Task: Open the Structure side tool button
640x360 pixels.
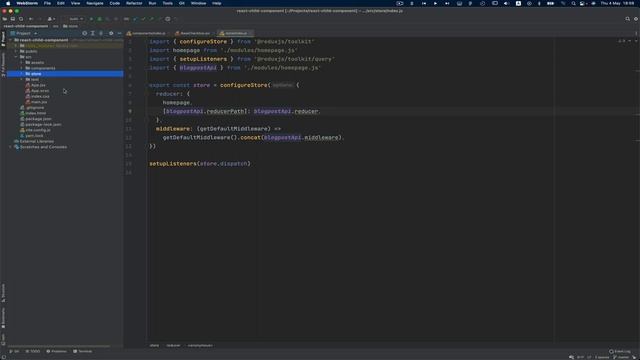Action: coord(3,293)
